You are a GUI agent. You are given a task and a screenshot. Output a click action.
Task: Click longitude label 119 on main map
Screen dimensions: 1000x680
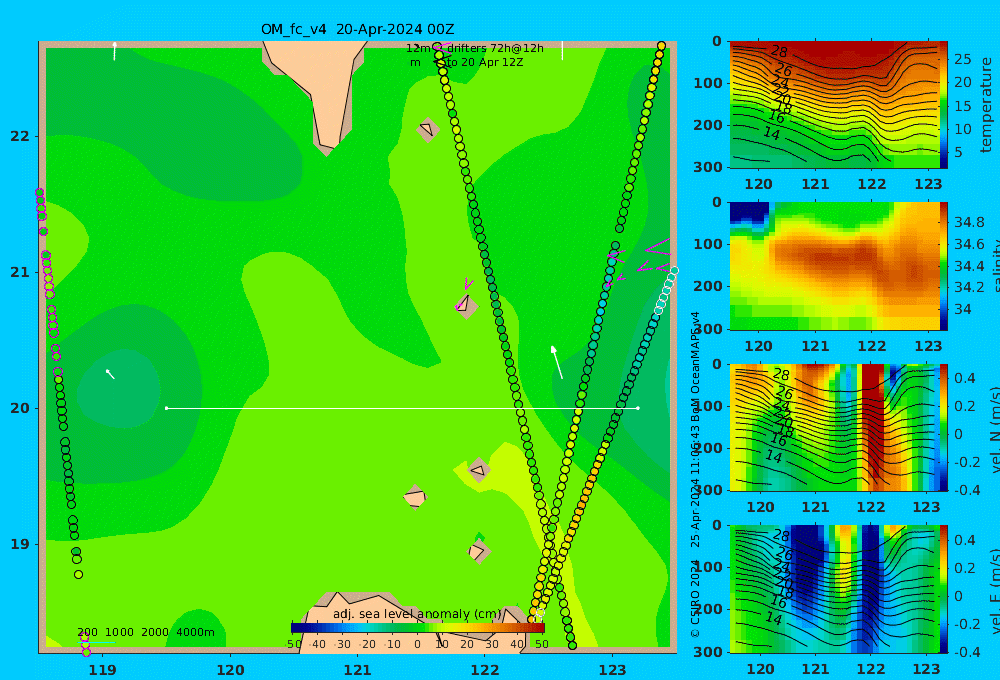[102, 670]
